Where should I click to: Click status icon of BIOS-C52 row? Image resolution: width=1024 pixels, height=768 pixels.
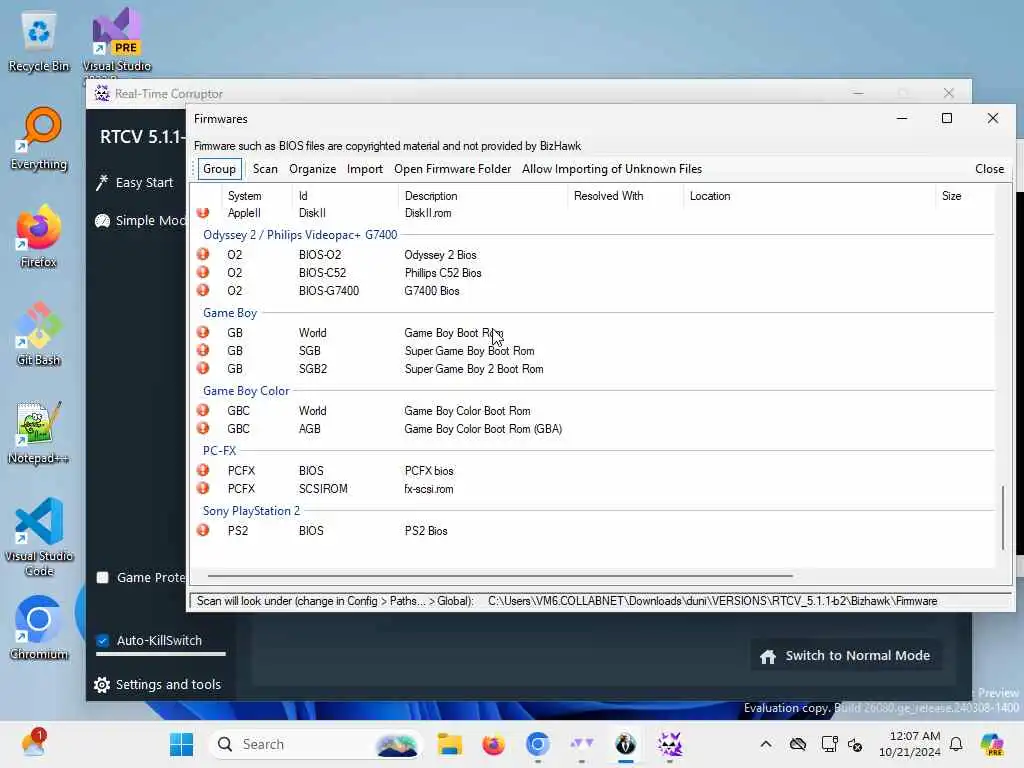203,272
